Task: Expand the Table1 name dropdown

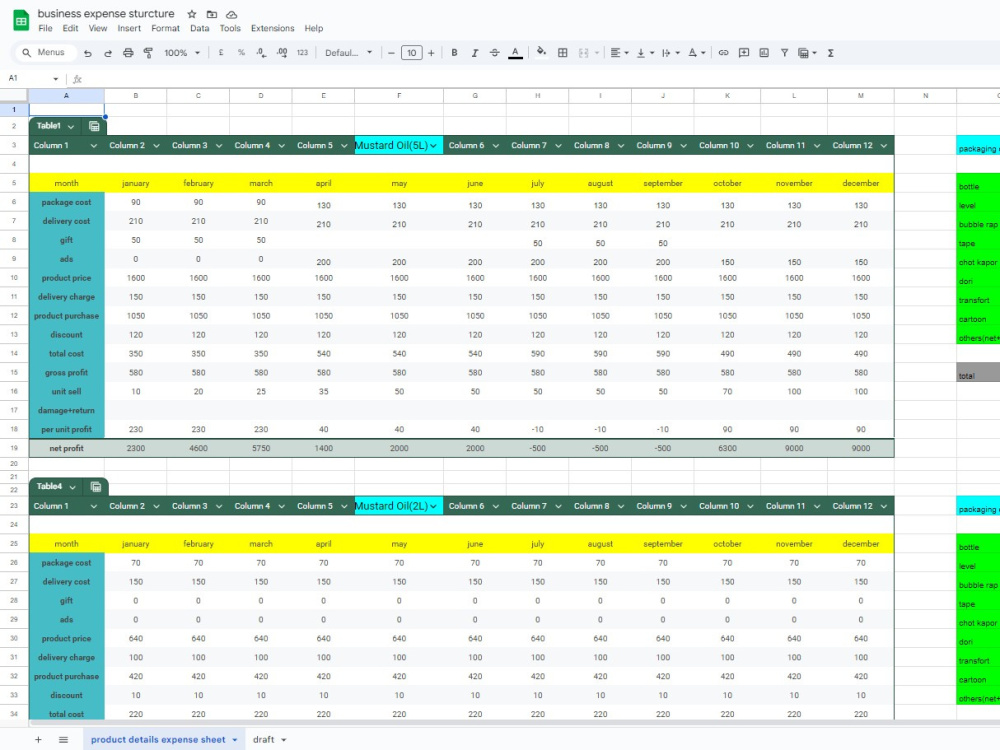Action: click(71, 126)
